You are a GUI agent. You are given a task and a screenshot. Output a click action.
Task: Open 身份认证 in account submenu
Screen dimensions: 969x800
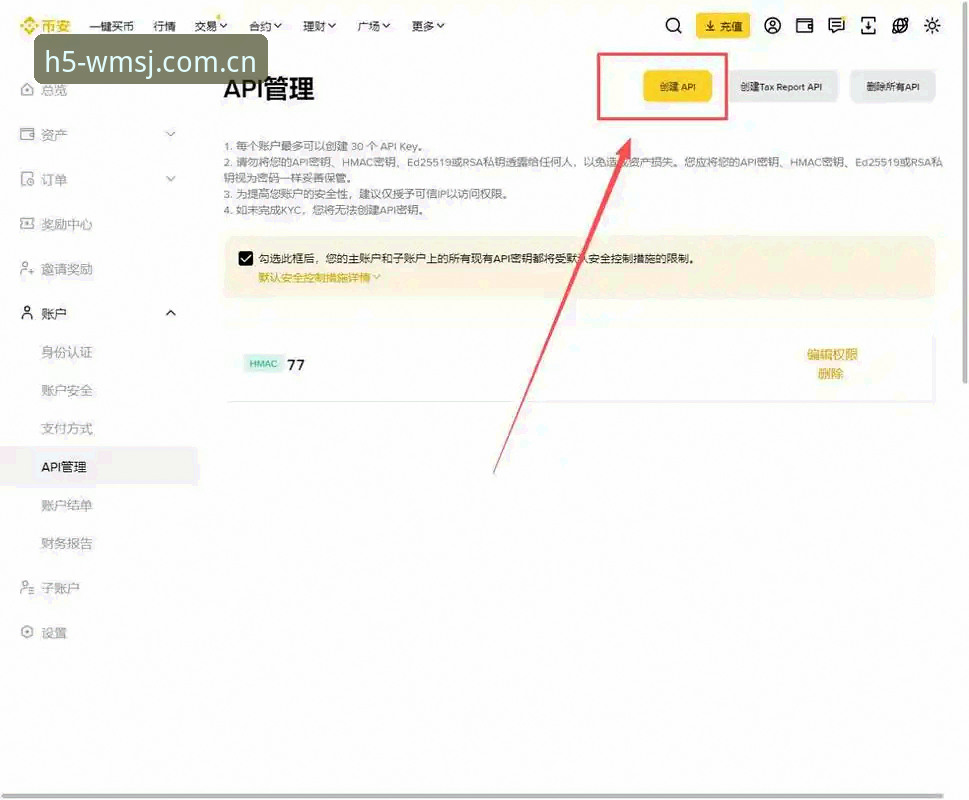pyautogui.click(x=67, y=352)
